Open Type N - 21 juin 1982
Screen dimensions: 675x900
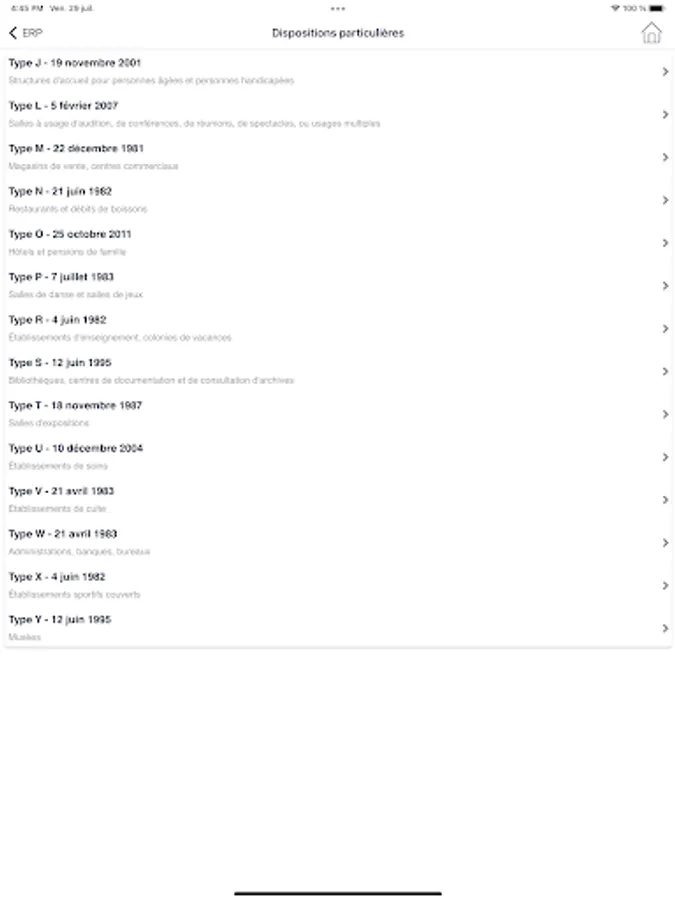tap(300, 200)
